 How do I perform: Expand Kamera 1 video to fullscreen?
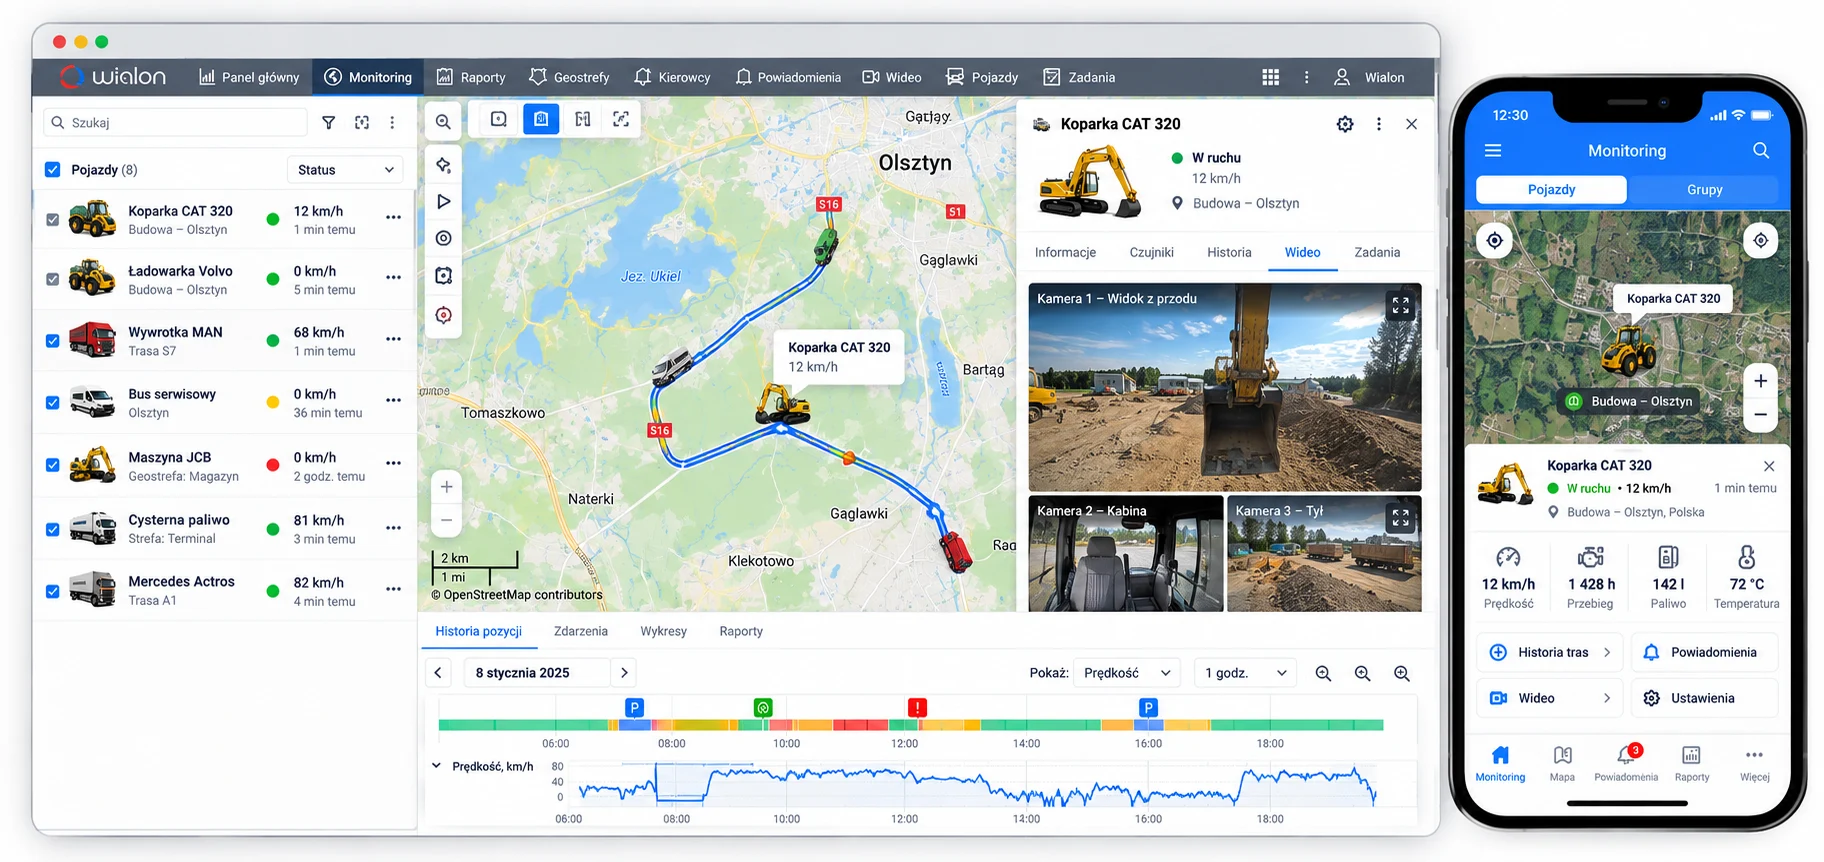pos(1400,306)
